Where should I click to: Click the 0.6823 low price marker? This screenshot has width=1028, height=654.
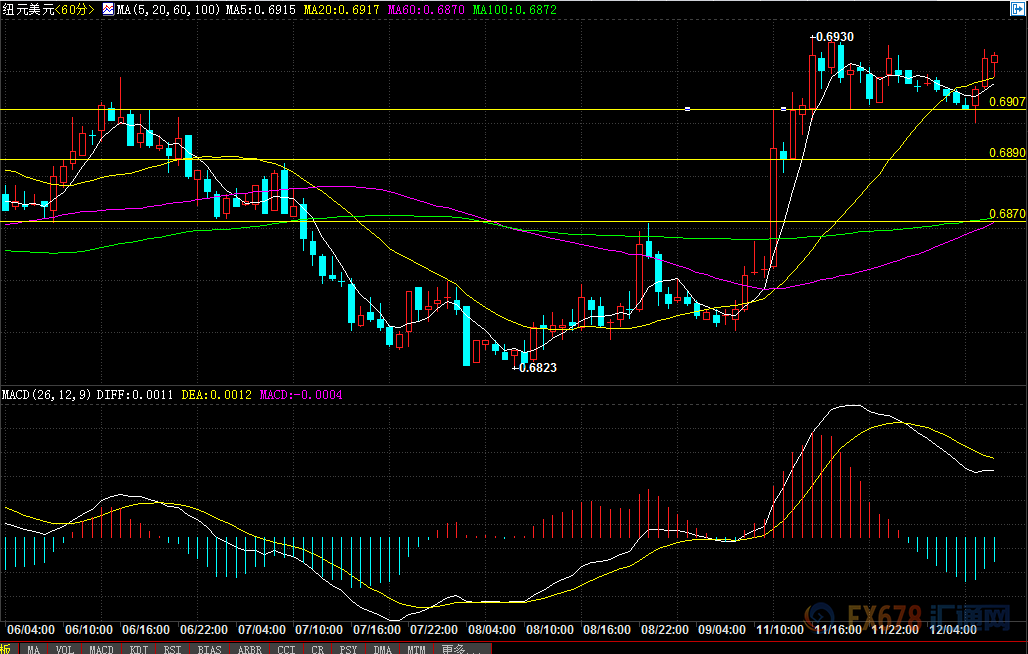534,368
